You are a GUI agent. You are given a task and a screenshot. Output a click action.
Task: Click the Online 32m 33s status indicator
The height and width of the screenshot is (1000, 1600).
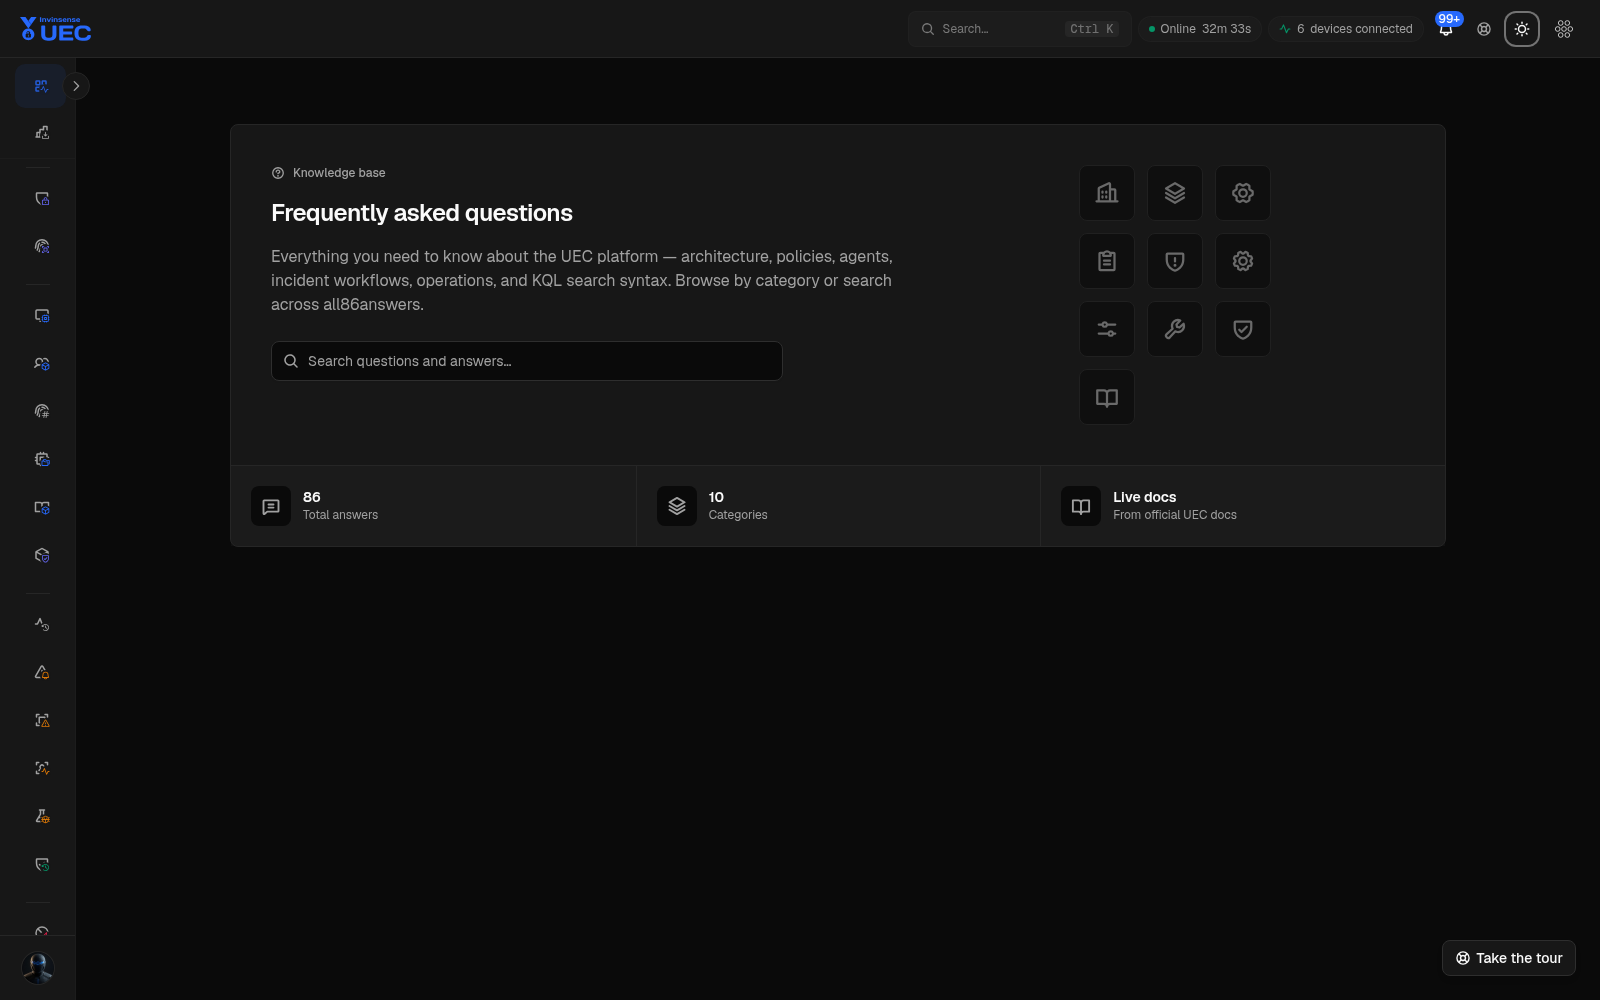[x=1200, y=29]
